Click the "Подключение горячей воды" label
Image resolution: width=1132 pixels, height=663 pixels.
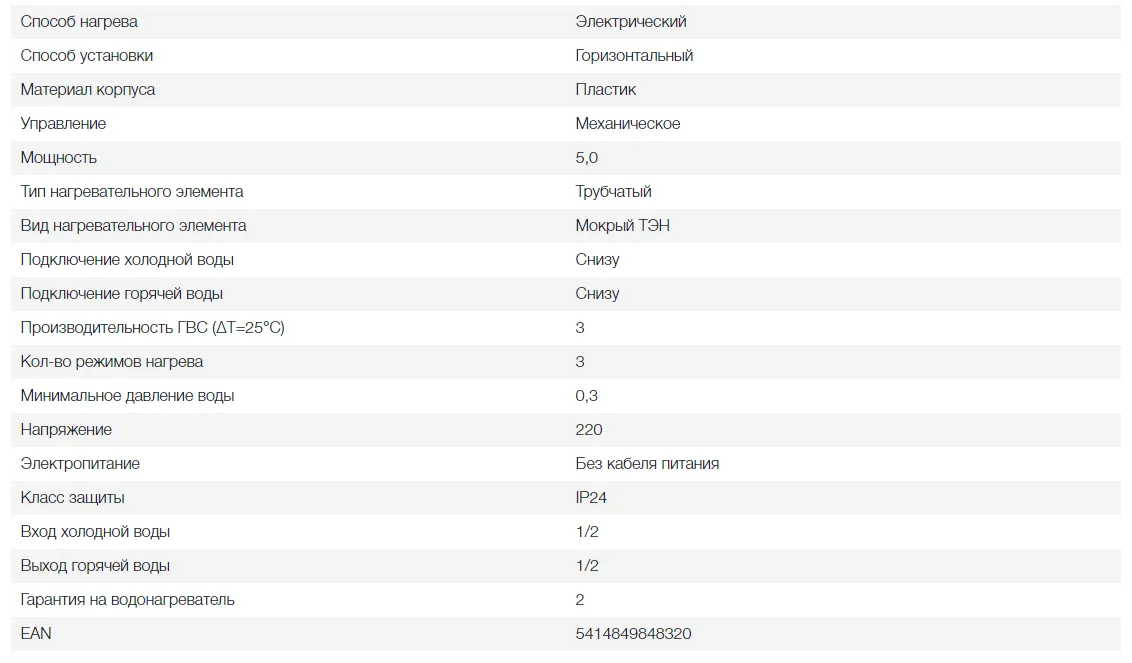click(122, 294)
